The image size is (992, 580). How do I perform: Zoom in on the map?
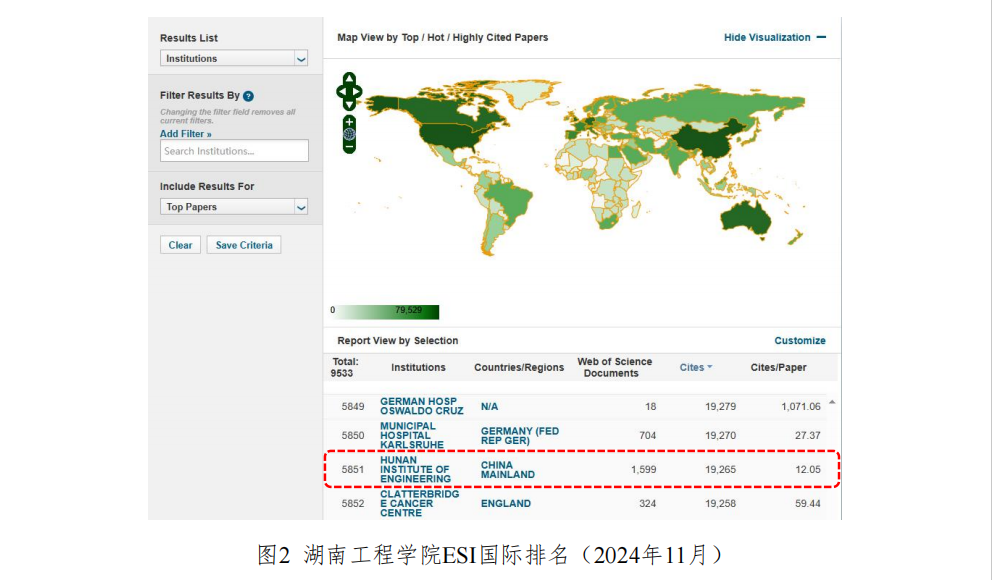(349, 121)
